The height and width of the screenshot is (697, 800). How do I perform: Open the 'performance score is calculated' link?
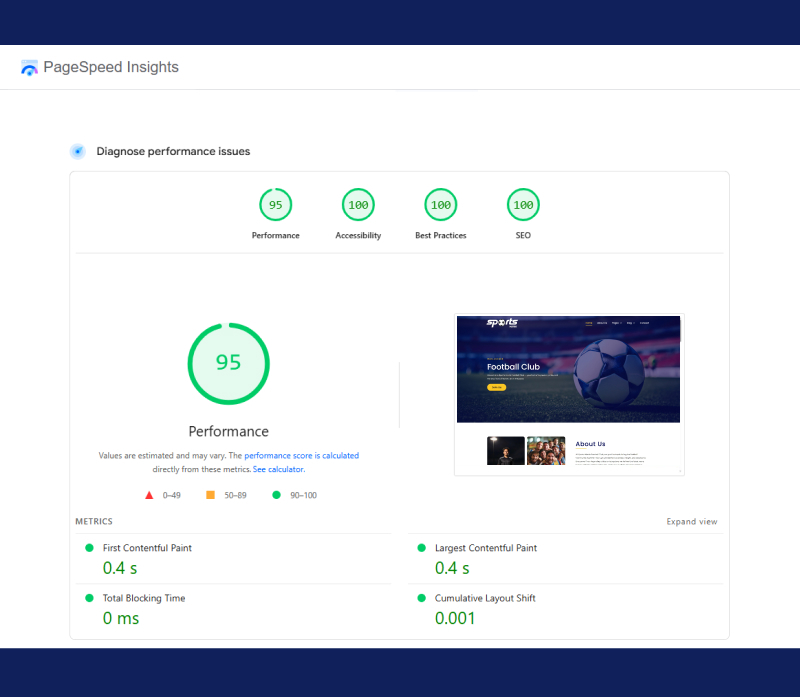301,456
